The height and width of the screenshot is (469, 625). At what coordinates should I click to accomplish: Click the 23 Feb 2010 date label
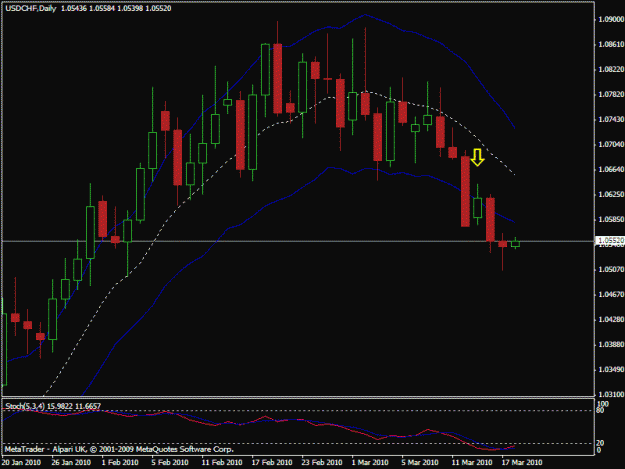[322, 463]
